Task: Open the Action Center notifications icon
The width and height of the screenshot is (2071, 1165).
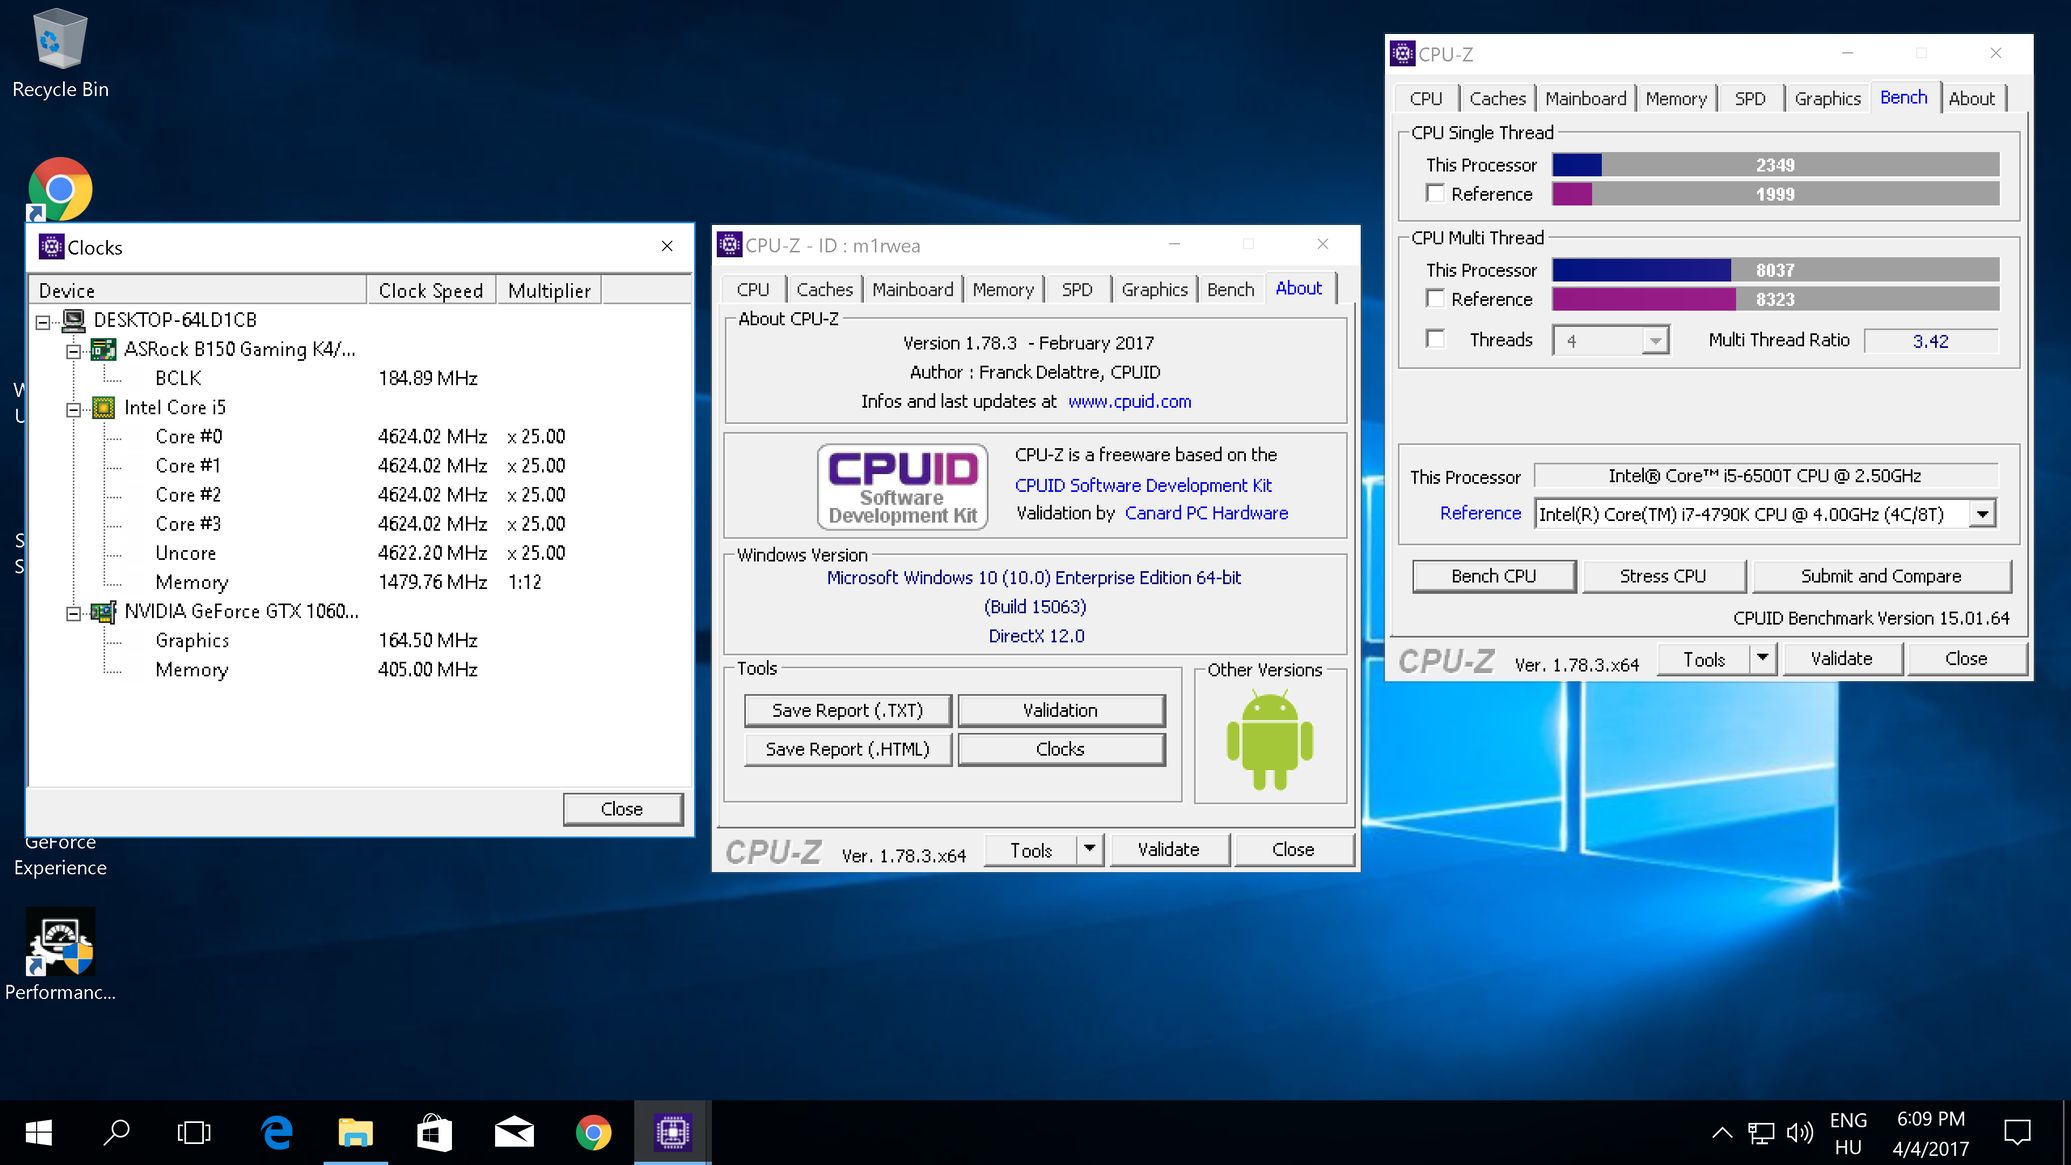Action: click(2018, 1133)
